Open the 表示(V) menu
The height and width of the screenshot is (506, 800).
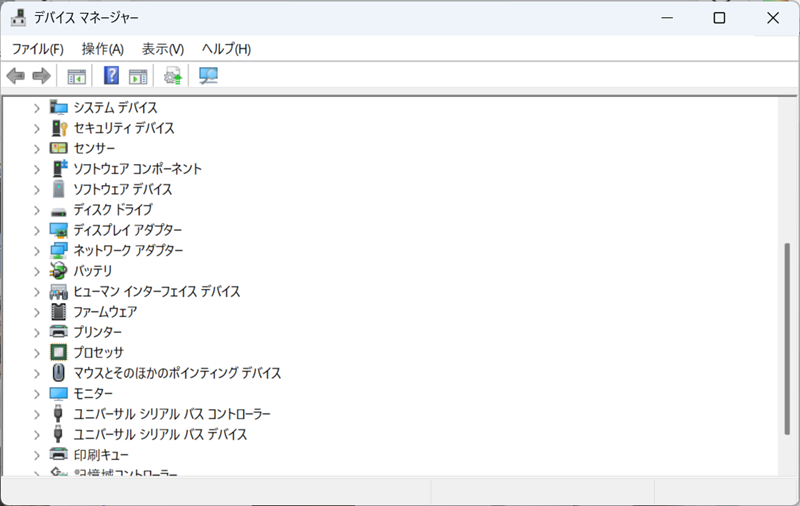[162, 49]
